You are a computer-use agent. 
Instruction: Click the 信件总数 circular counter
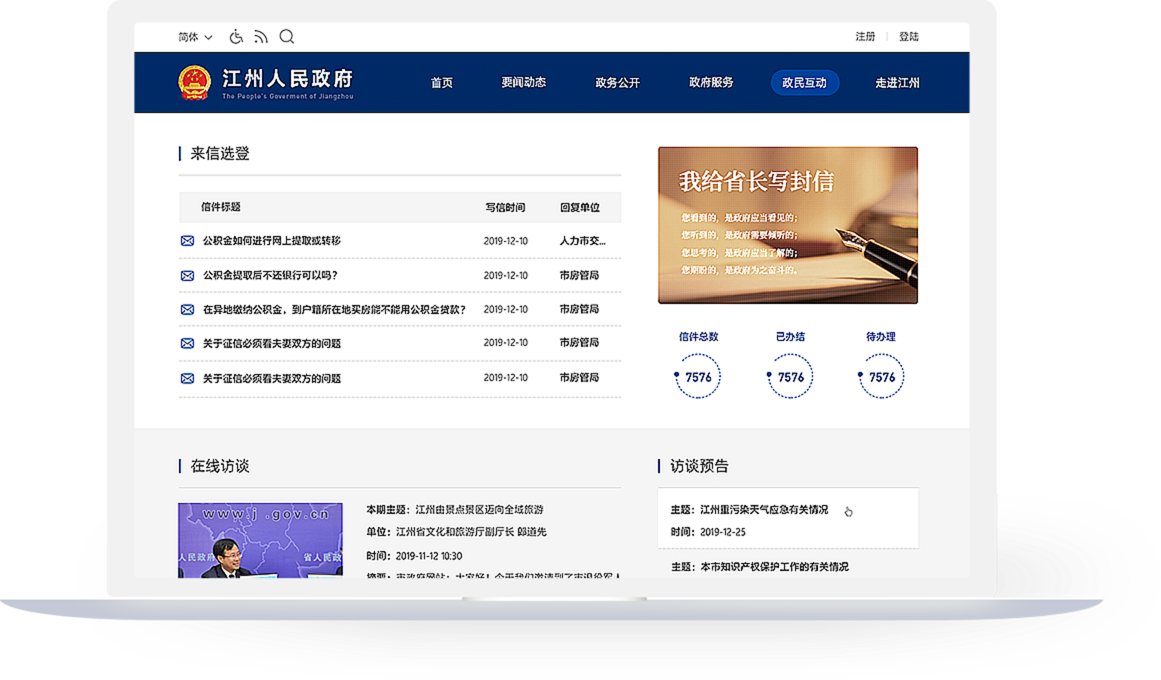698,377
